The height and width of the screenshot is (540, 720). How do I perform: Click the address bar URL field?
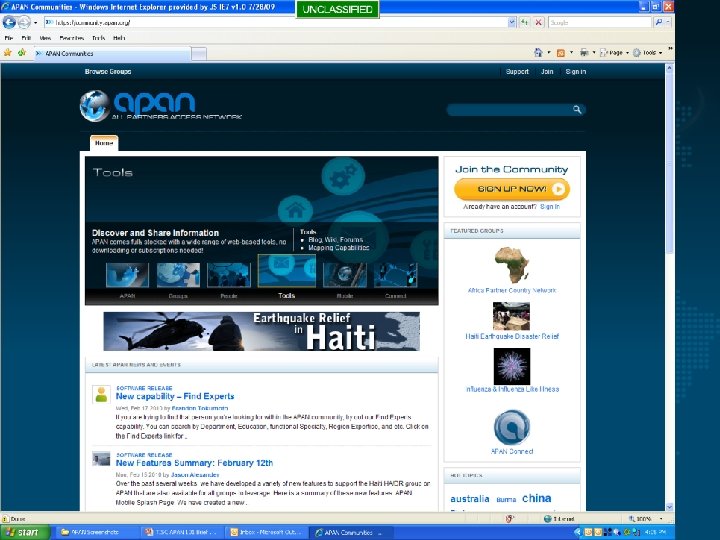(276, 22)
